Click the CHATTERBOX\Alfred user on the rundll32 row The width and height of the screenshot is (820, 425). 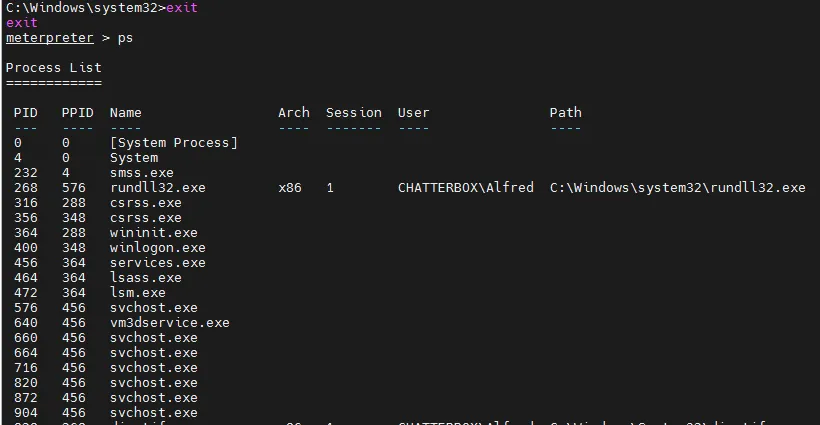(x=465, y=188)
